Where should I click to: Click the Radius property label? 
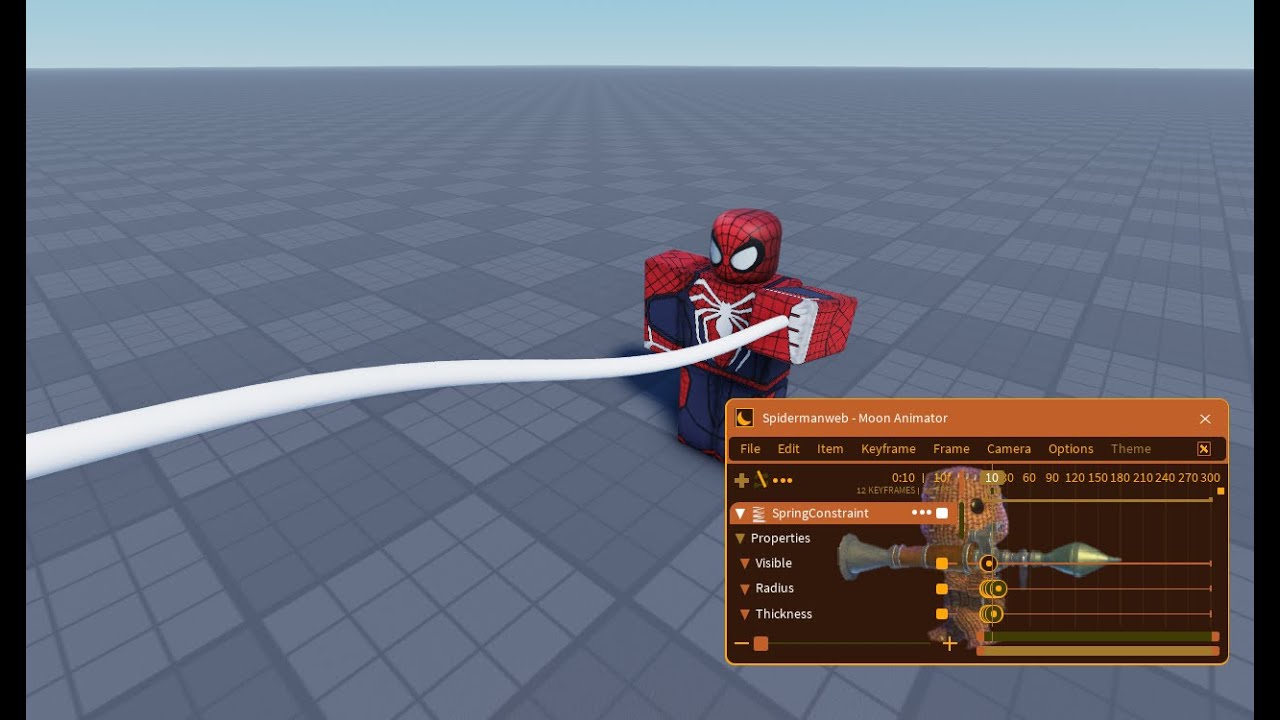click(774, 588)
